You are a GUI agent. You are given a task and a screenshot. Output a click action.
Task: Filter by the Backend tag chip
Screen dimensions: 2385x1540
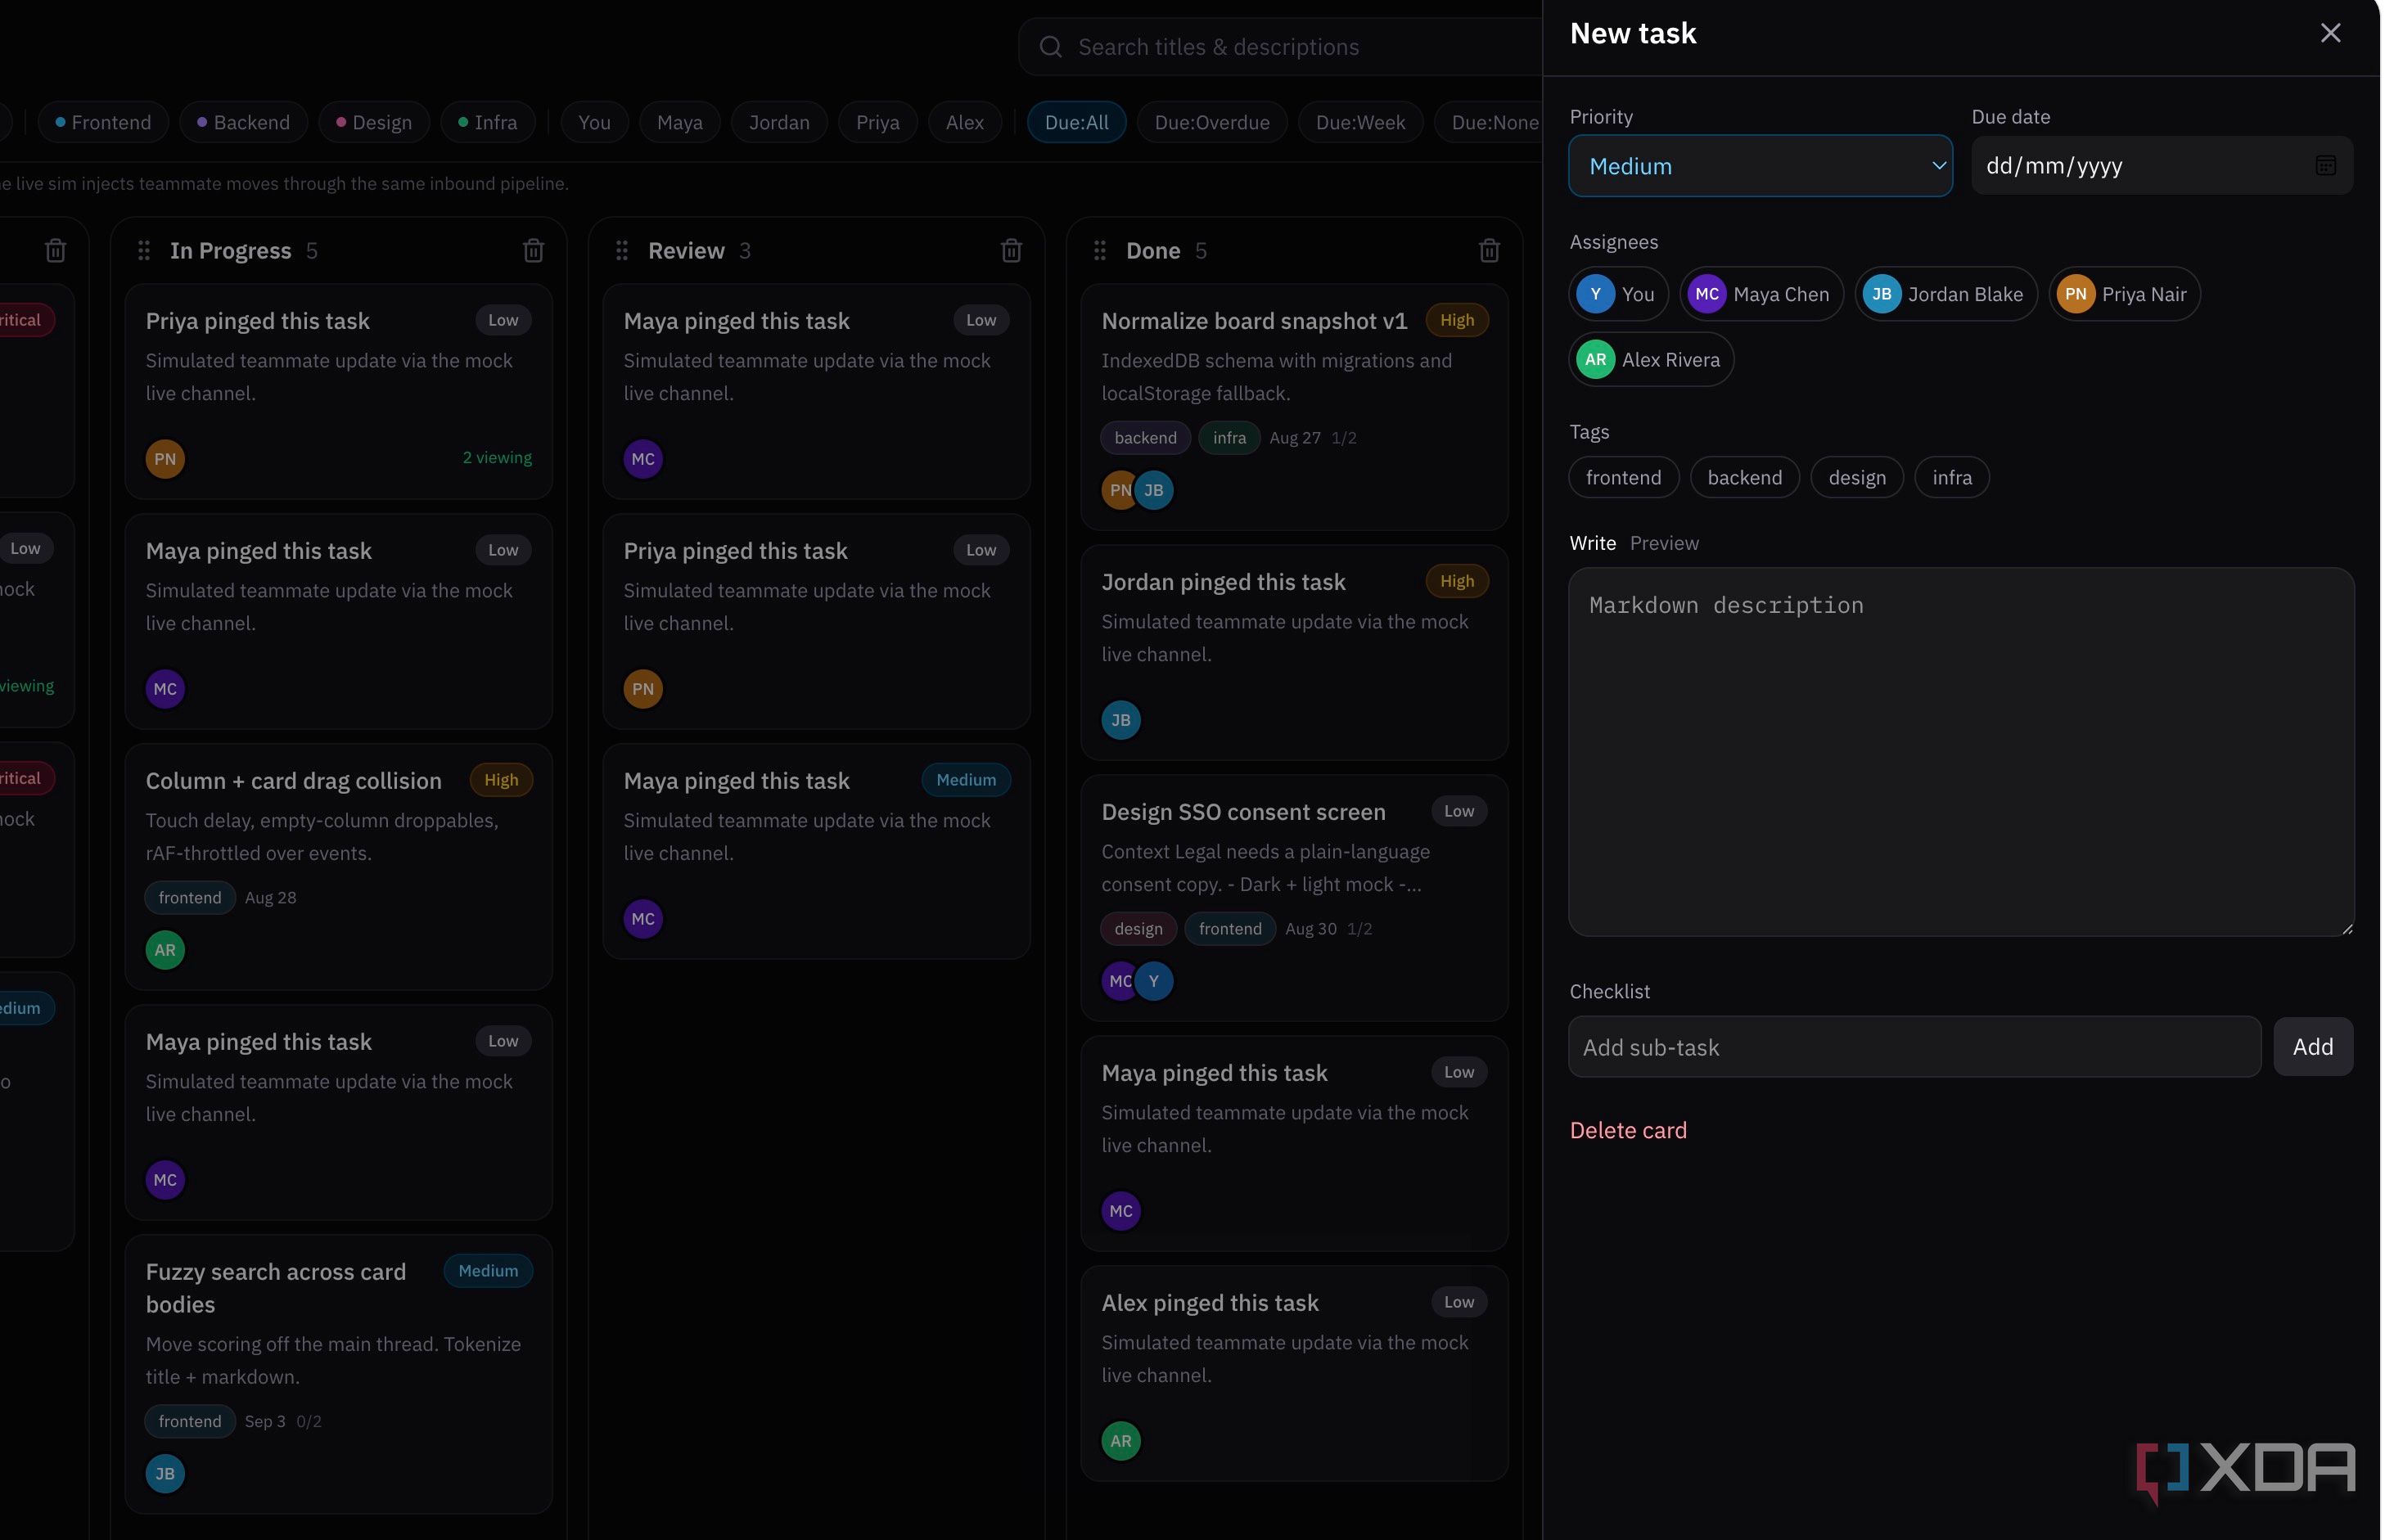click(x=243, y=122)
